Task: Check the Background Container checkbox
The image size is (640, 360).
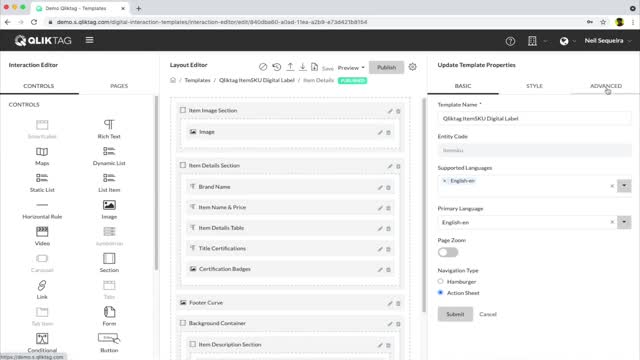Action: pos(183,323)
